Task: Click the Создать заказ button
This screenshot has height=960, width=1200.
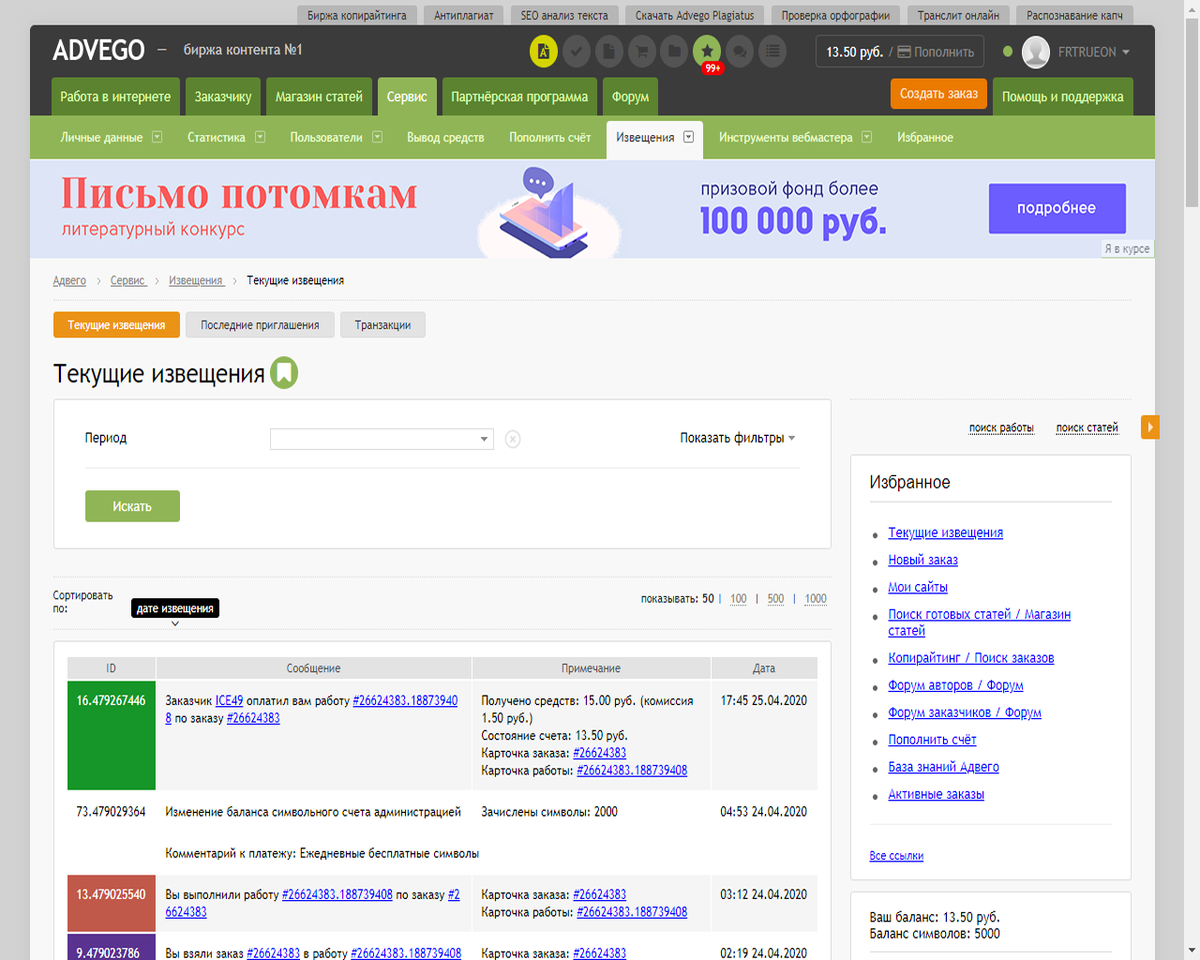Action: coord(939,94)
